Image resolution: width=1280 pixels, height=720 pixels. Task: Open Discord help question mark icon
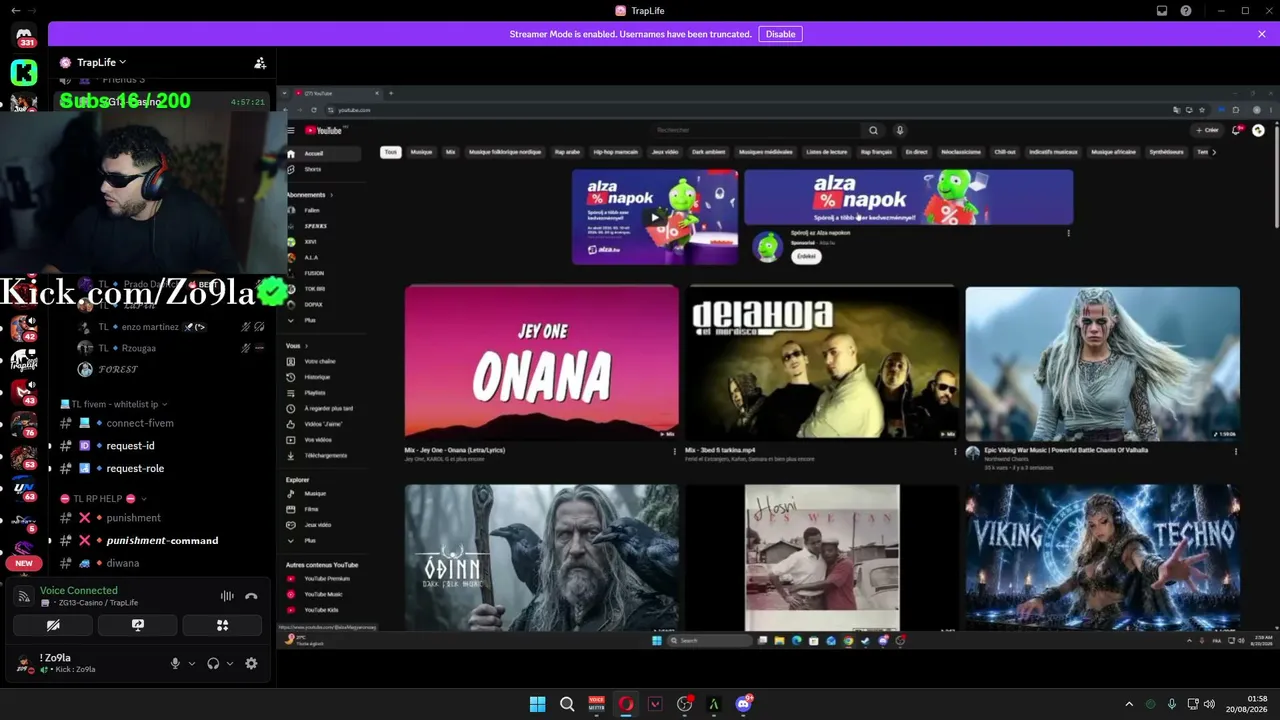[x=1186, y=11]
